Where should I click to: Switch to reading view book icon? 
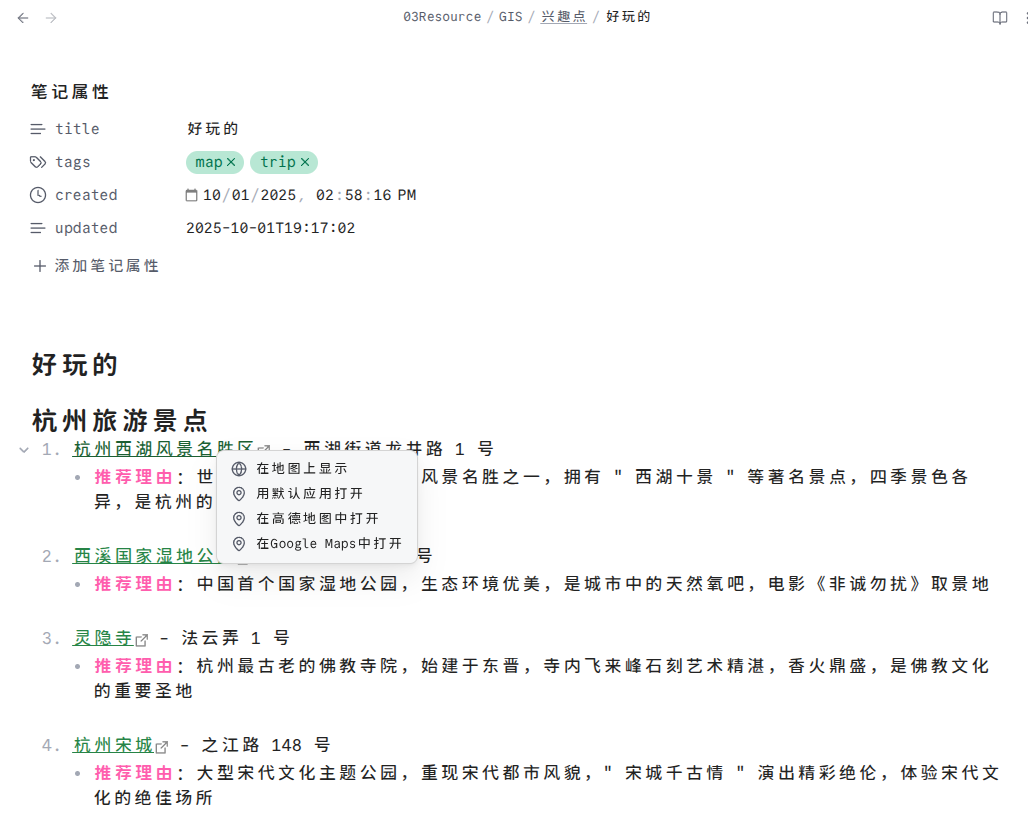pos(999,18)
